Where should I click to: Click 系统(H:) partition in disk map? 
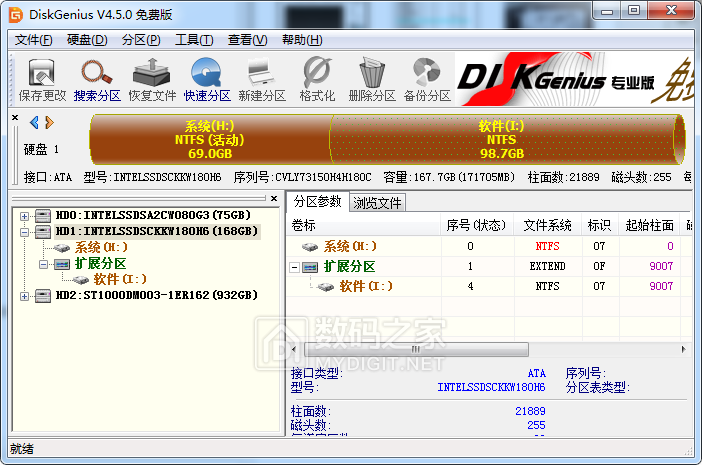point(210,139)
